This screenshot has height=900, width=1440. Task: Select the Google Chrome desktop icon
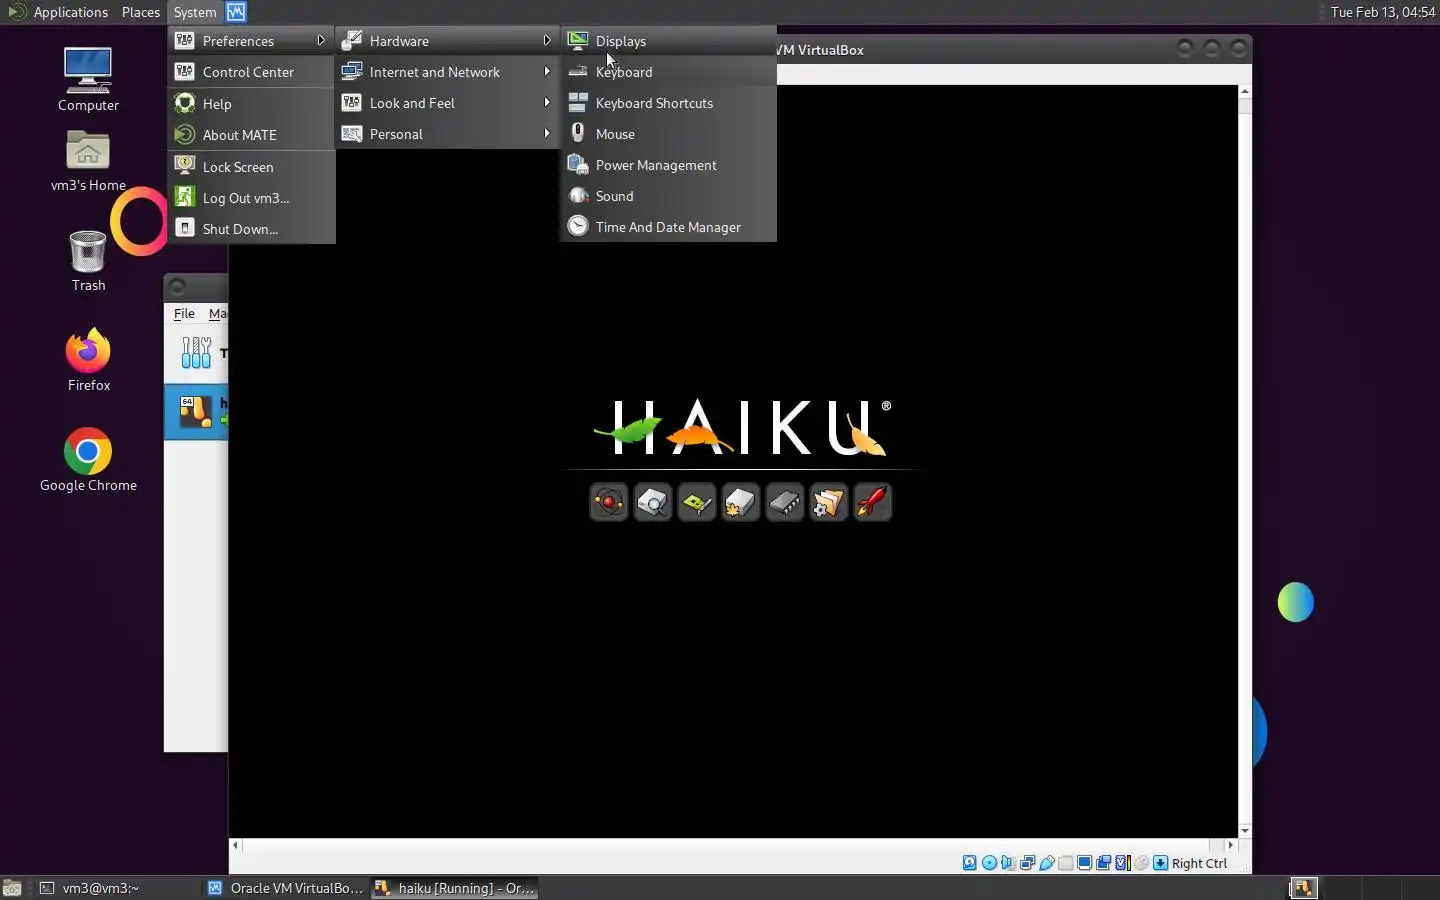point(88,460)
